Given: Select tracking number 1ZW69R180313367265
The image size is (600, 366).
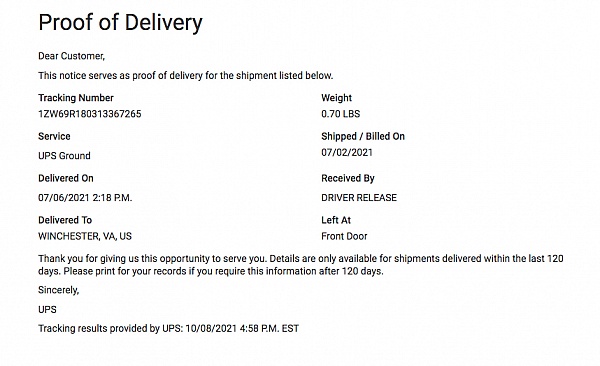Looking at the screenshot, I should point(90,114).
